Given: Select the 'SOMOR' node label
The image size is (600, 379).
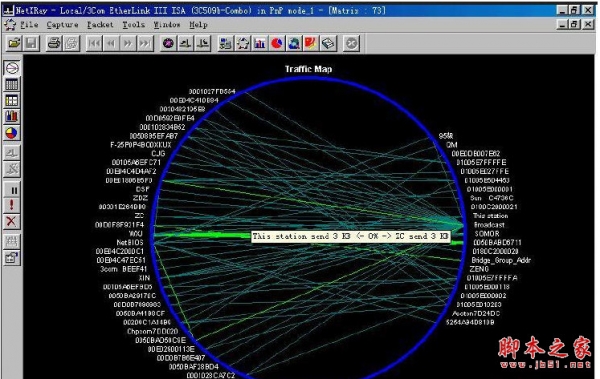Looking at the screenshot, I should tap(487, 234).
